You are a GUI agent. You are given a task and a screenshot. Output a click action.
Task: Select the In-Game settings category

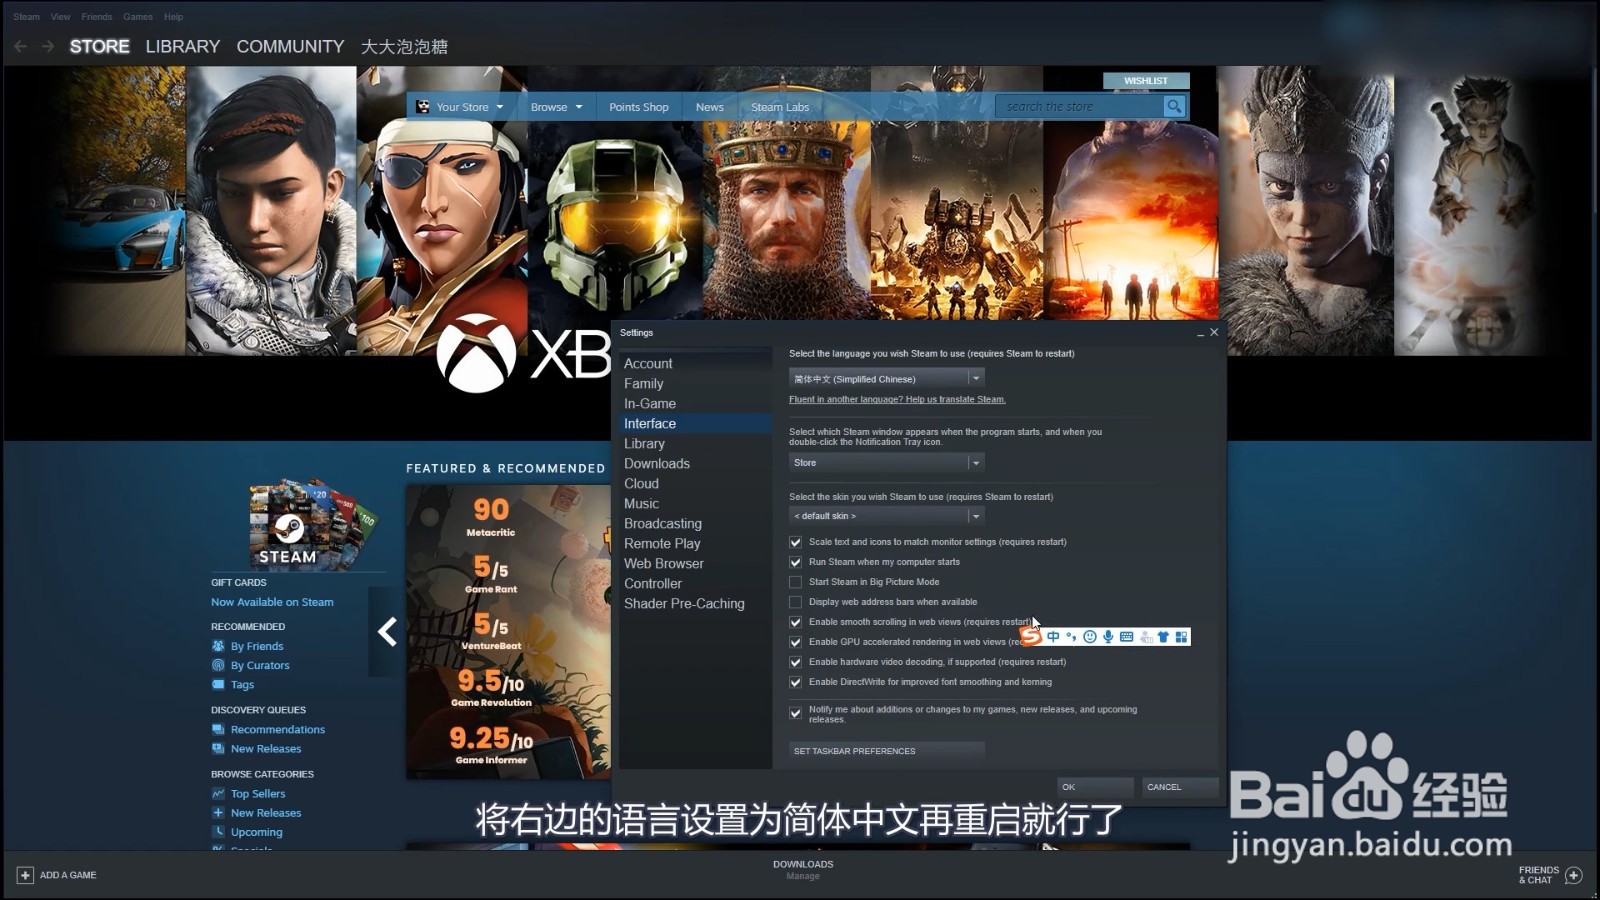(x=695, y=404)
